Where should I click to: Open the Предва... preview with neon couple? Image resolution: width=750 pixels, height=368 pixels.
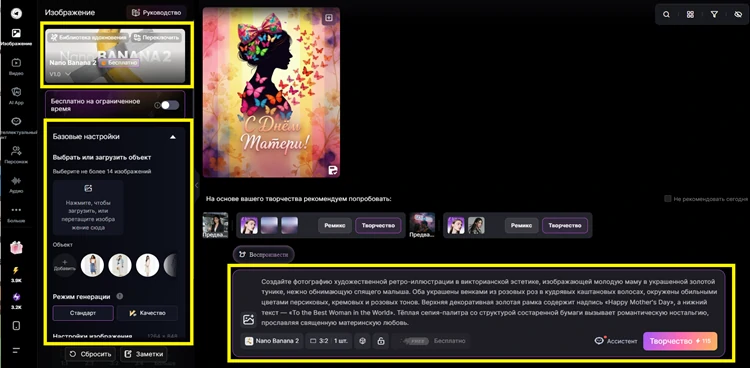point(422,225)
